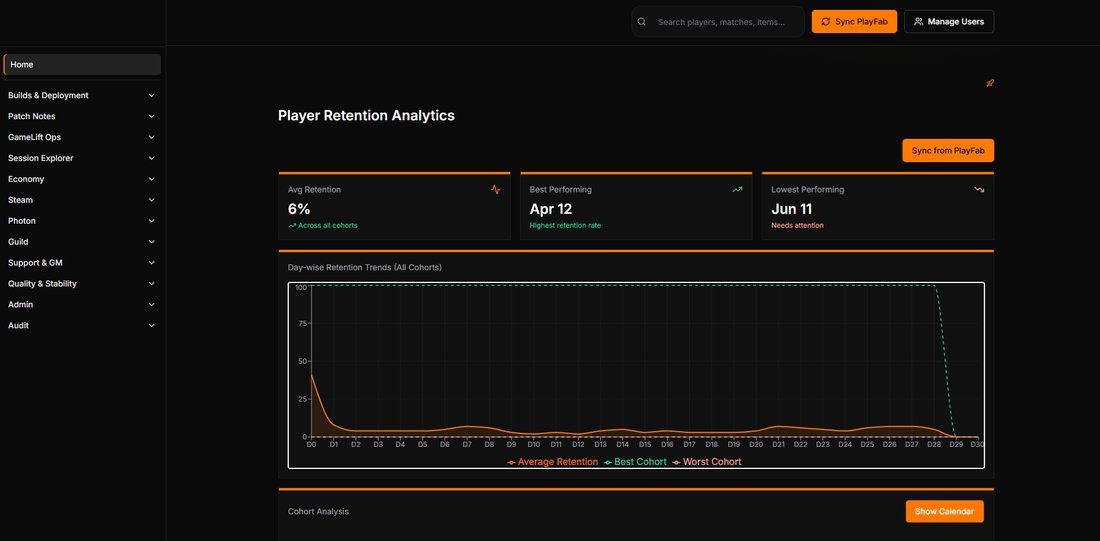The image size is (1100, 541).
Task: Click the Jun 11 lowest performing value
Action: 791,209
